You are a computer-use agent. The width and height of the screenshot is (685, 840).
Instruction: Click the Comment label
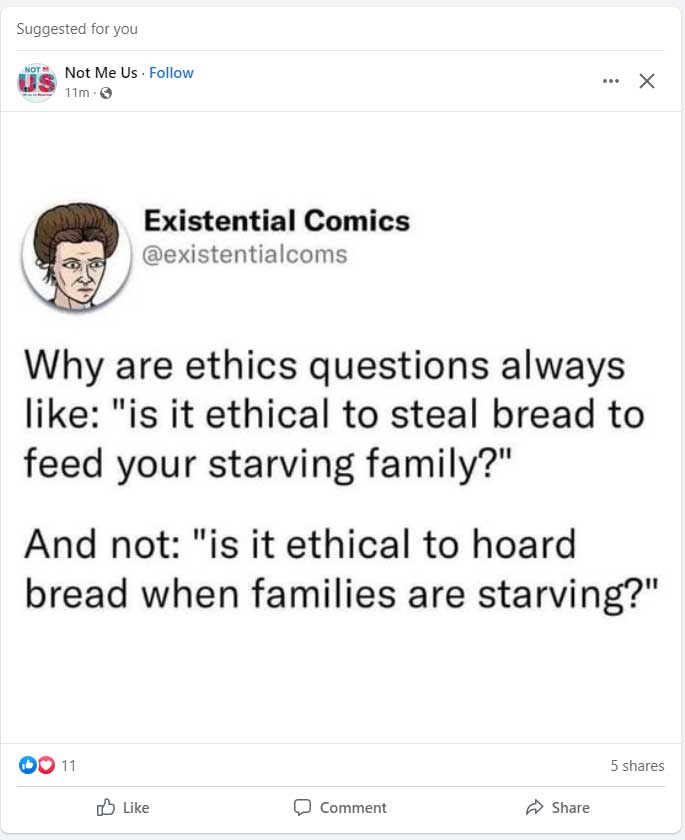point(353,808)
